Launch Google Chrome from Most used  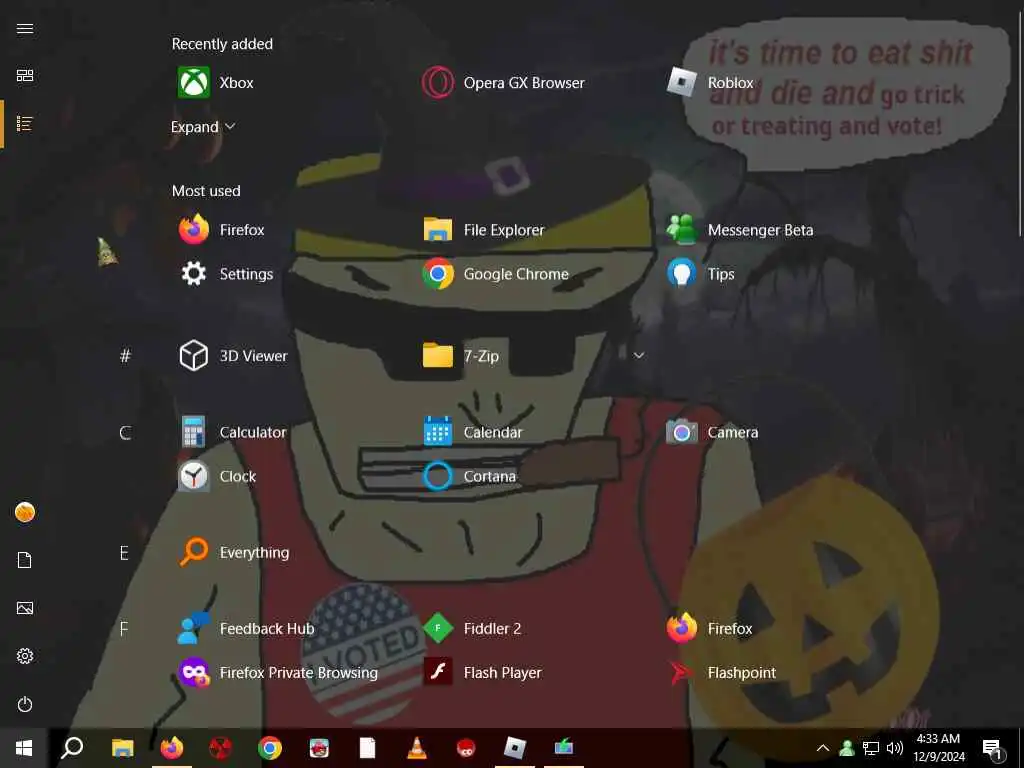coord(496,274)
